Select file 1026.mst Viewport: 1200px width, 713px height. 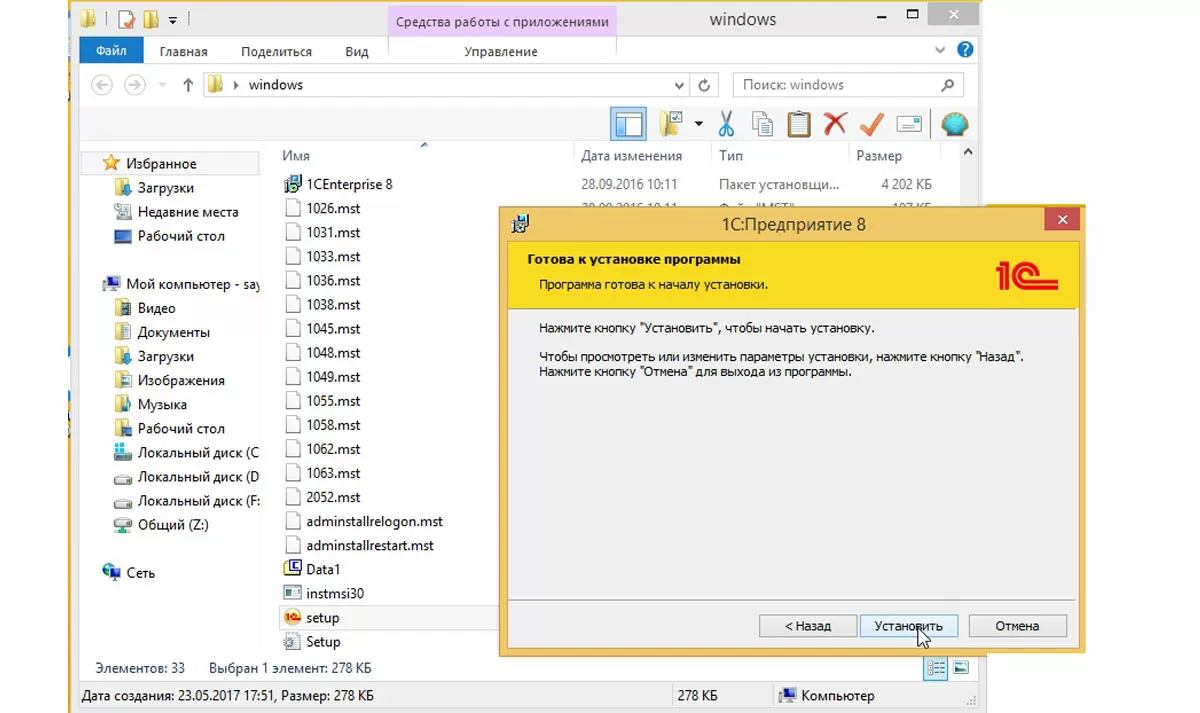334,208
